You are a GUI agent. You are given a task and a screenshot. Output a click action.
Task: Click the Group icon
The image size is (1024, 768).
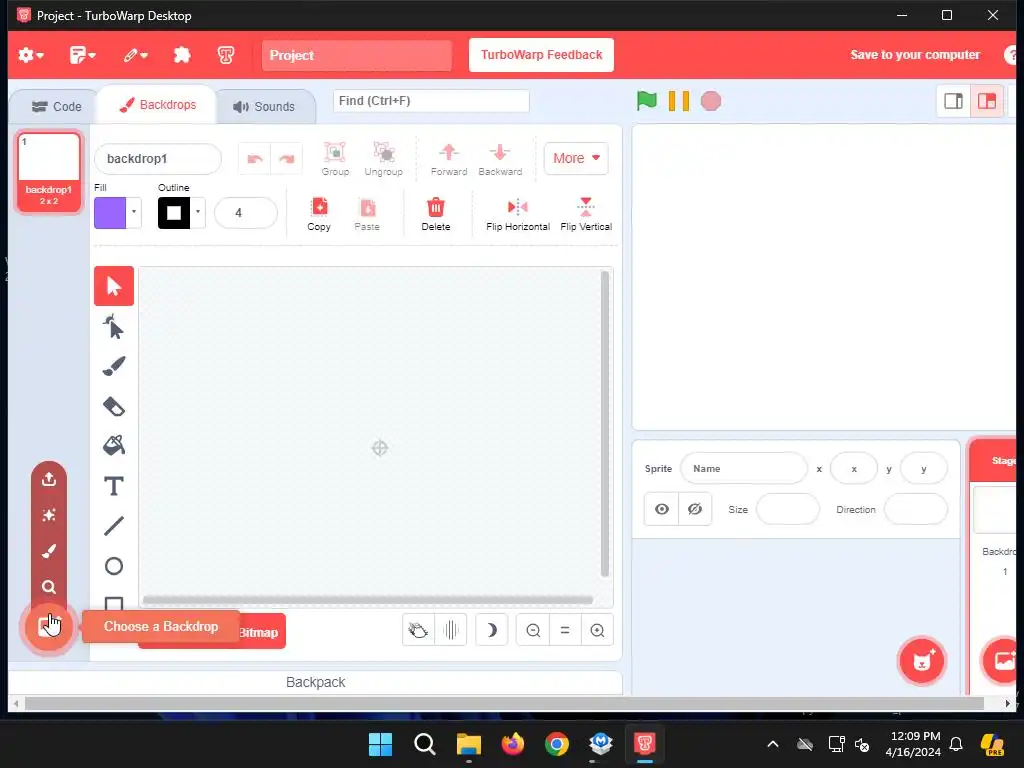[335, 159]
